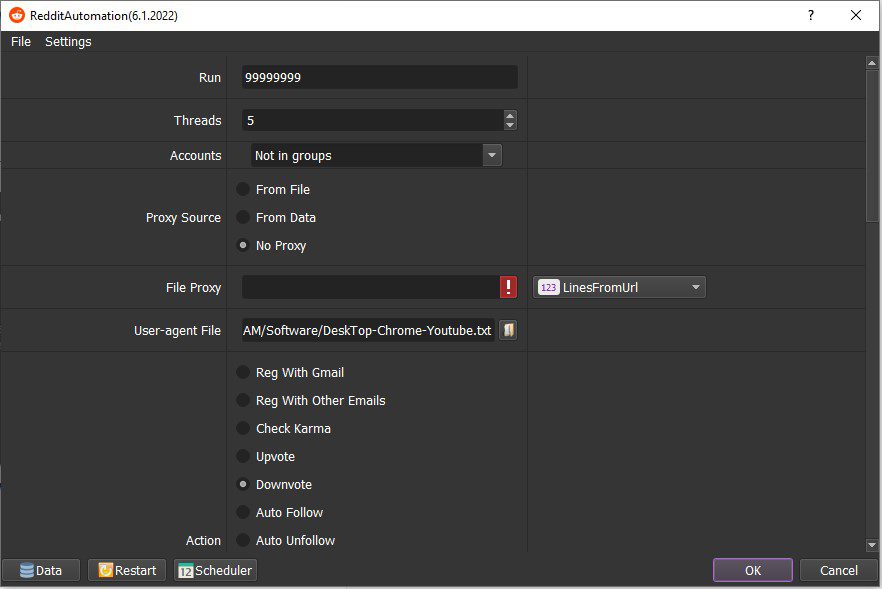This screenshot has height=589, width=882.
Task: Open the Scheduler button
Action: (215, 570)
